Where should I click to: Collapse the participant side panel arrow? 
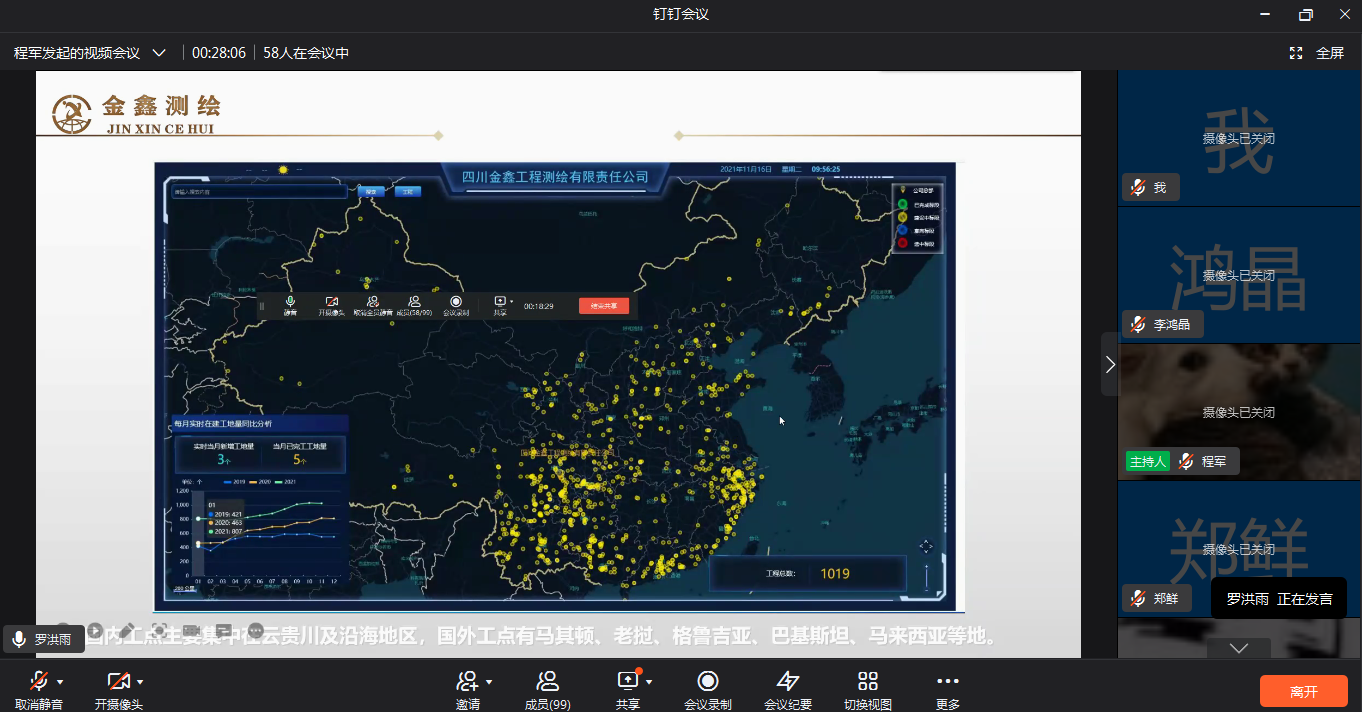click(1110, 364)
